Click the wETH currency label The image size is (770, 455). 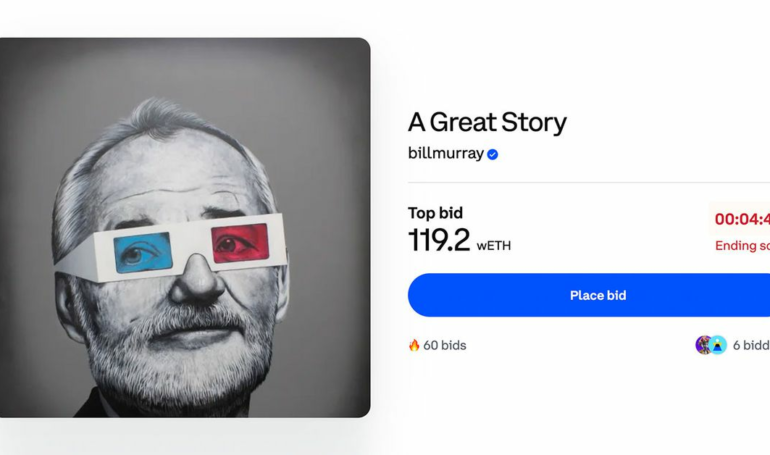coord(494,245)
